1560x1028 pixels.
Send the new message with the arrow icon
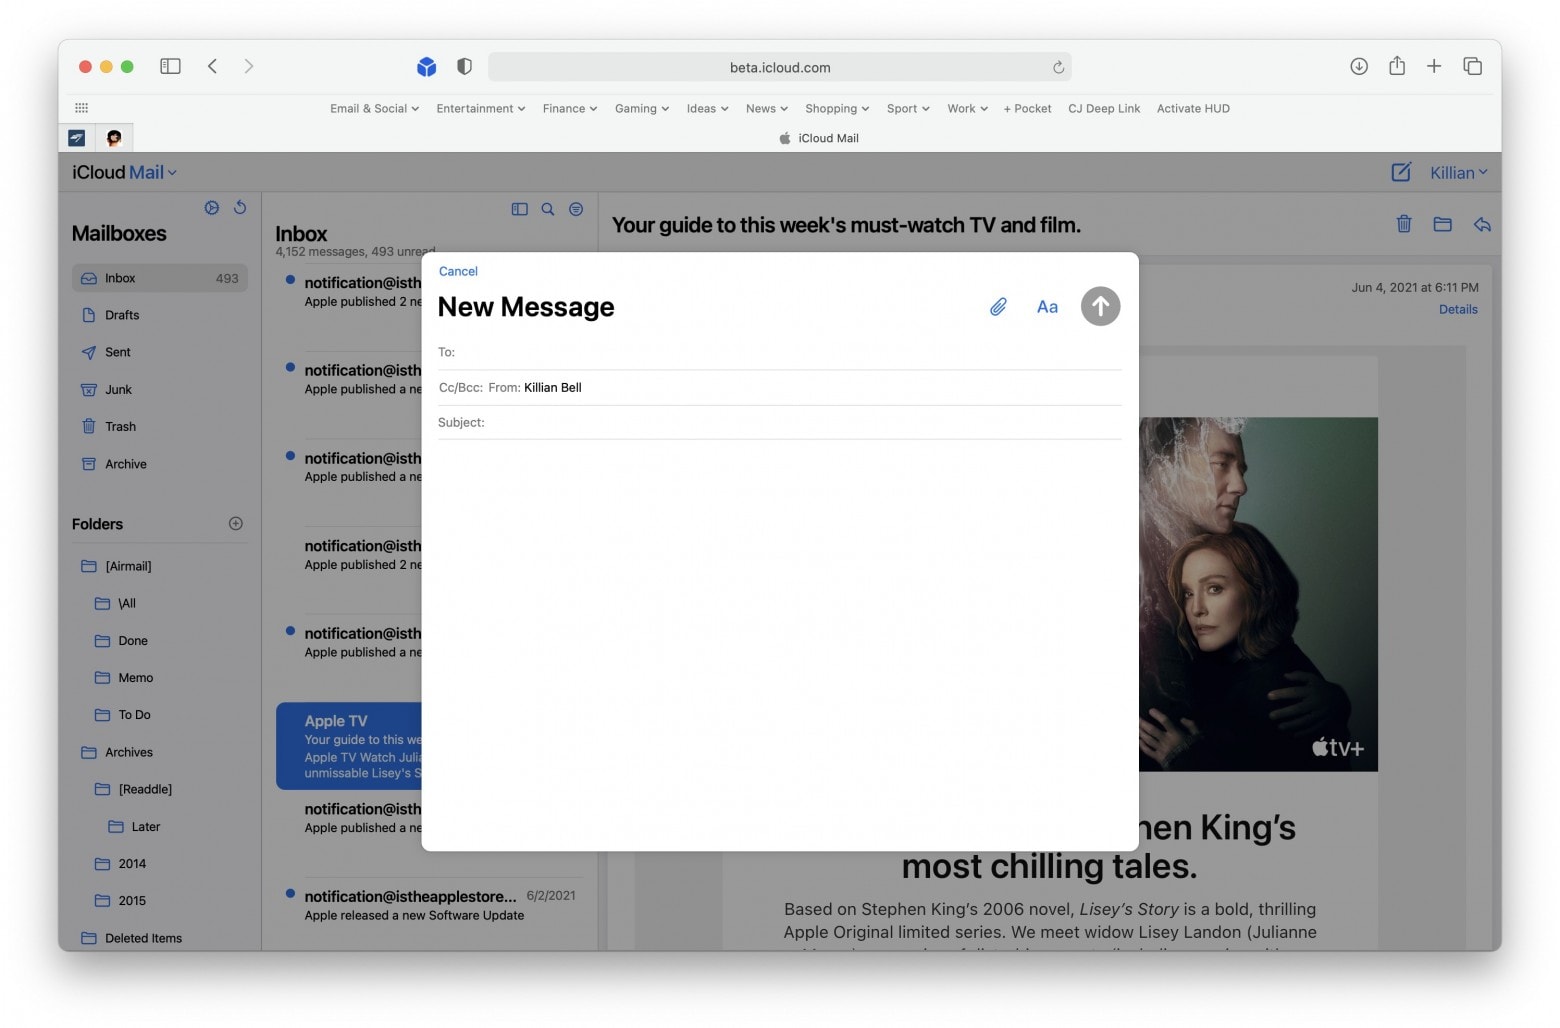(x=1100, y=306)
